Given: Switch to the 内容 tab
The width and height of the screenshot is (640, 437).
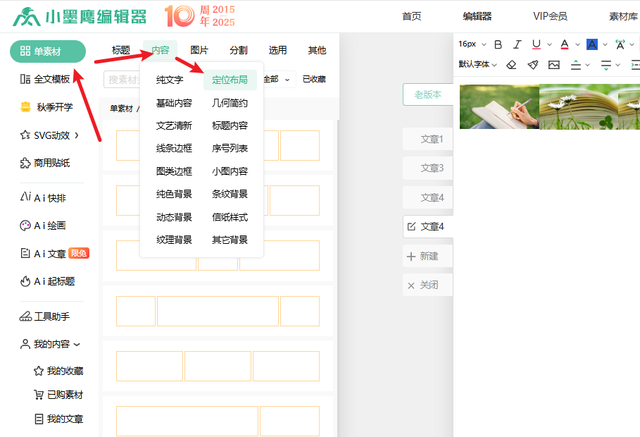Looking at the screenshot, I should click(x=160, y=50).
